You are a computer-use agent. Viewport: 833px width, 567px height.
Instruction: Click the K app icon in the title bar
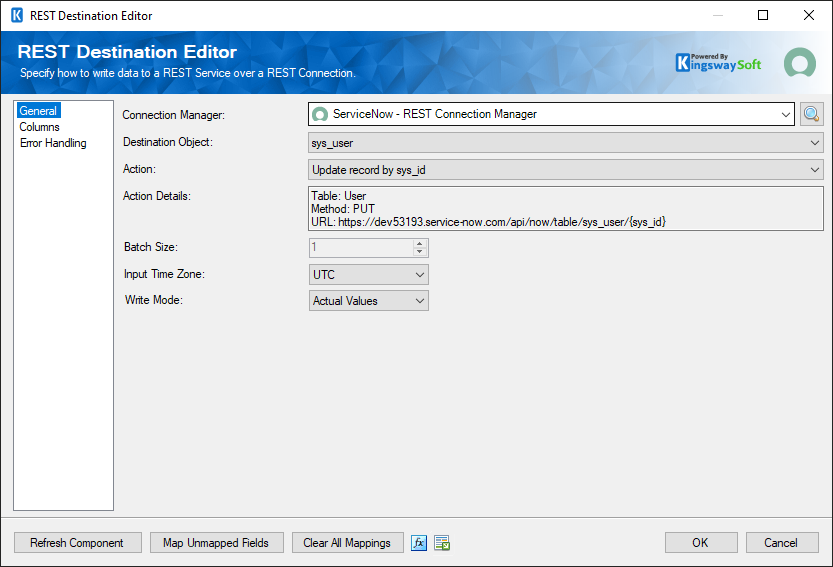pos(17,15)
